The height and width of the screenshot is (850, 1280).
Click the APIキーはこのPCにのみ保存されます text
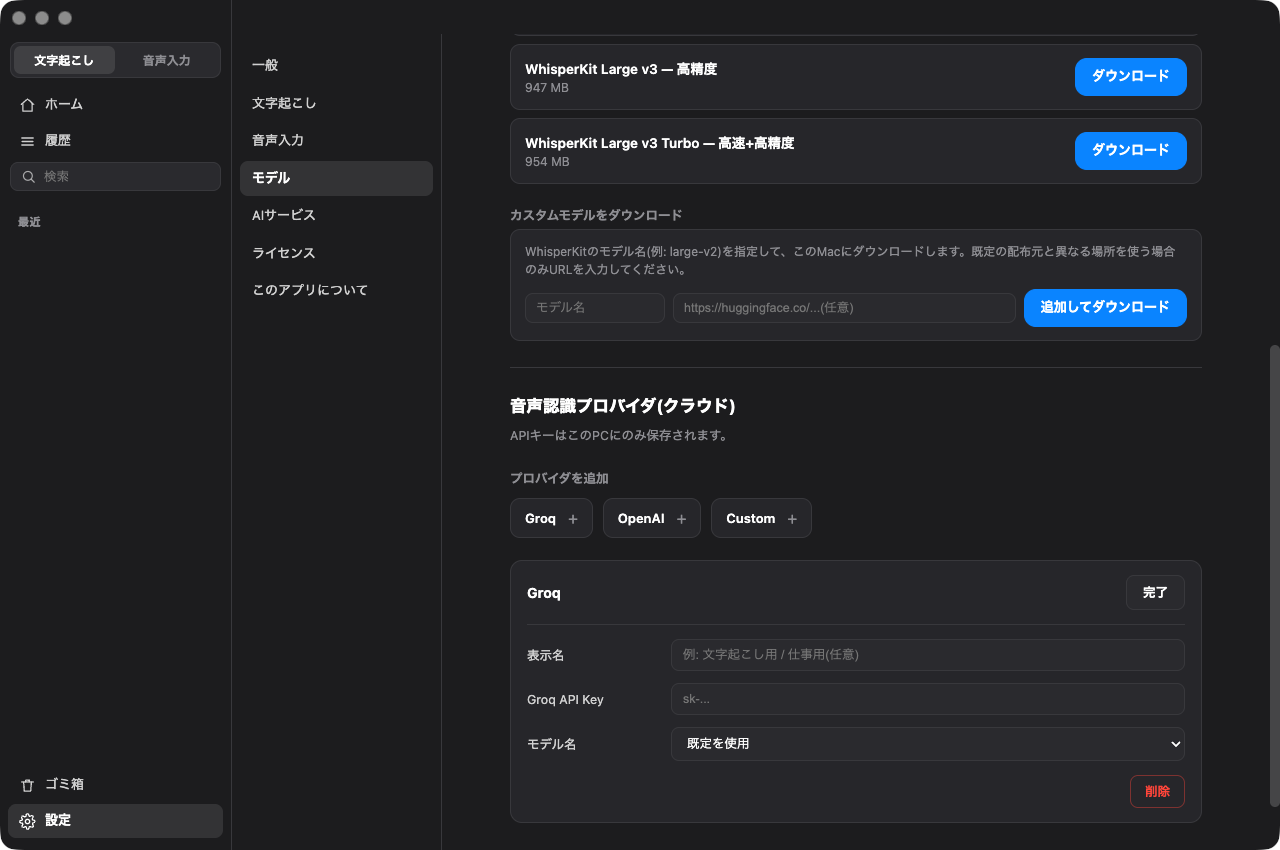[x=618, y=436]
